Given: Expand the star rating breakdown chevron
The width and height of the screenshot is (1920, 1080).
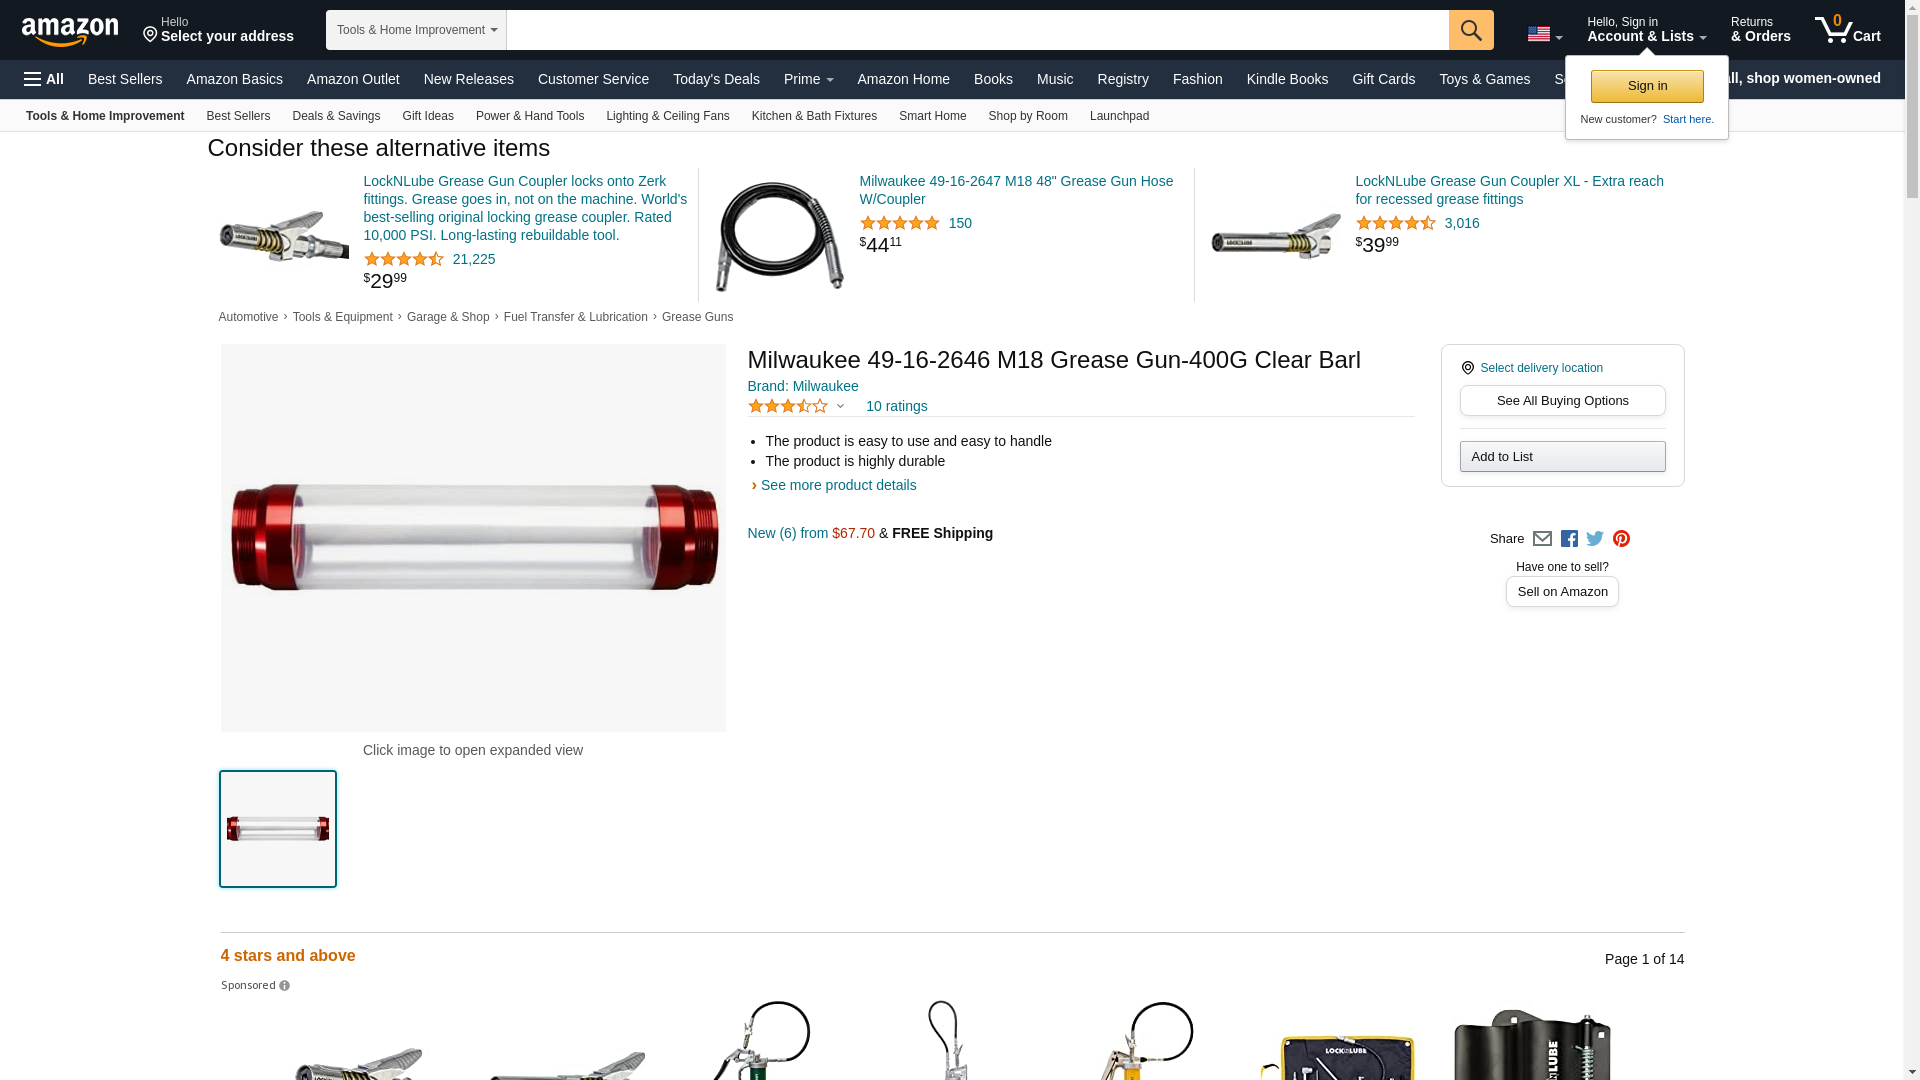Looking at the screenshot, I should (x=840, y=406).
